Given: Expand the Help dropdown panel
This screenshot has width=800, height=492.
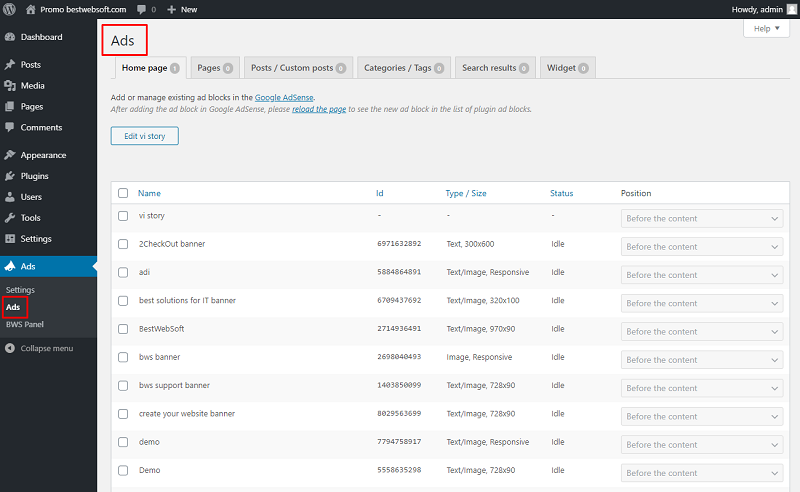Looking at the screenshot, I should point(766,29).
